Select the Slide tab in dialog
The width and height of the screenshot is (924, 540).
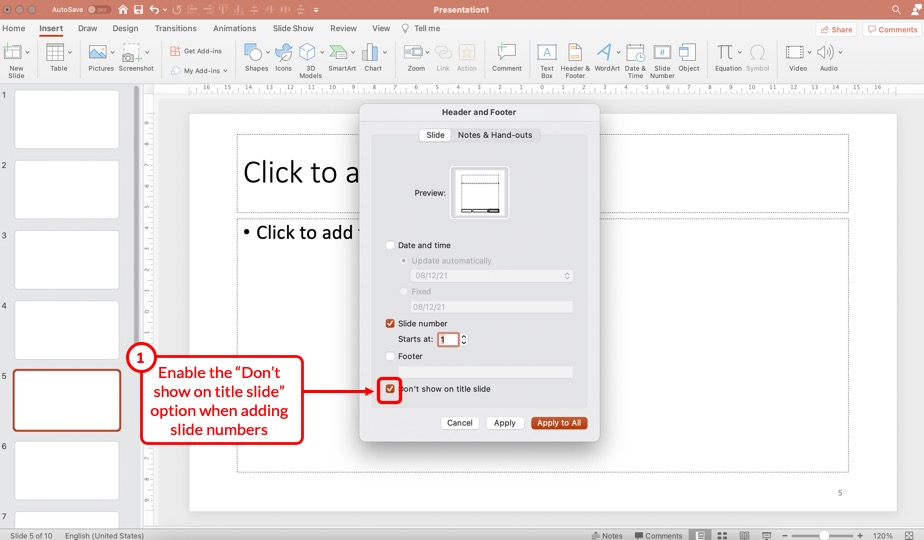435,135
